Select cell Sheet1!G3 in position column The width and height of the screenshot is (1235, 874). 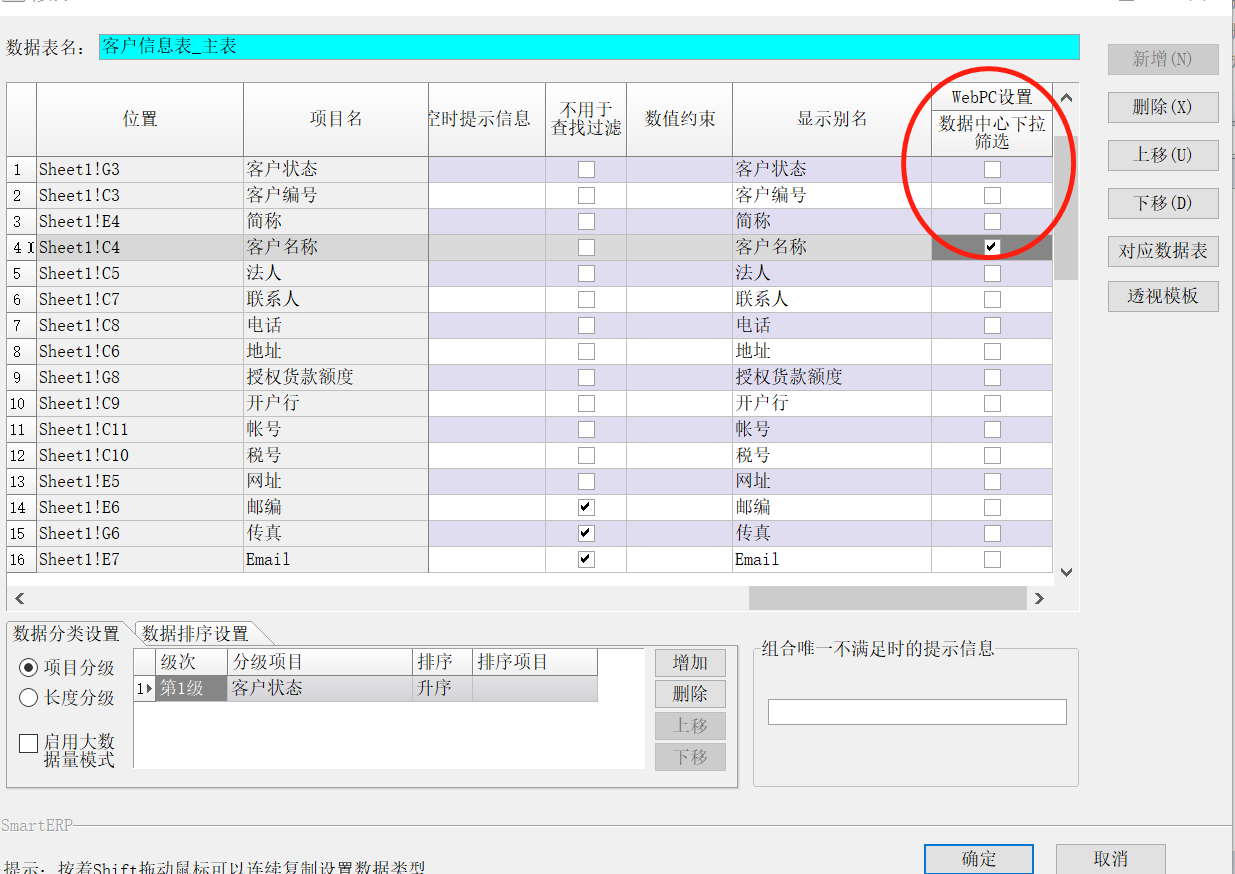140,169
